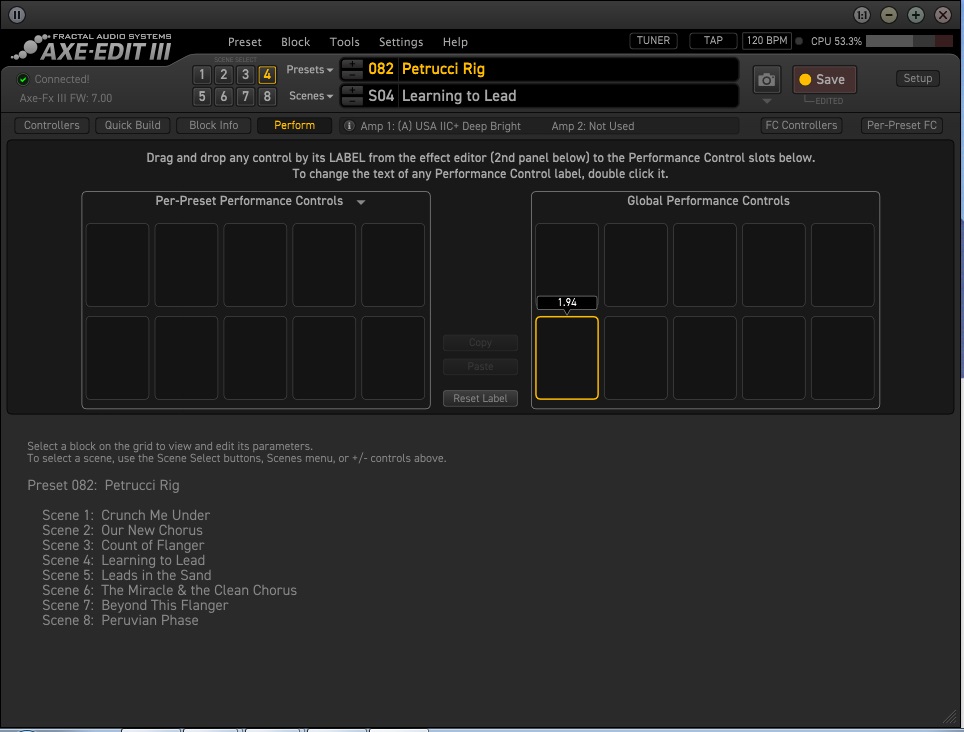Click 'Axe-Fx III FW: 7.00' text
The height and width of the screenshot is (732, 964).
point(66,98)
